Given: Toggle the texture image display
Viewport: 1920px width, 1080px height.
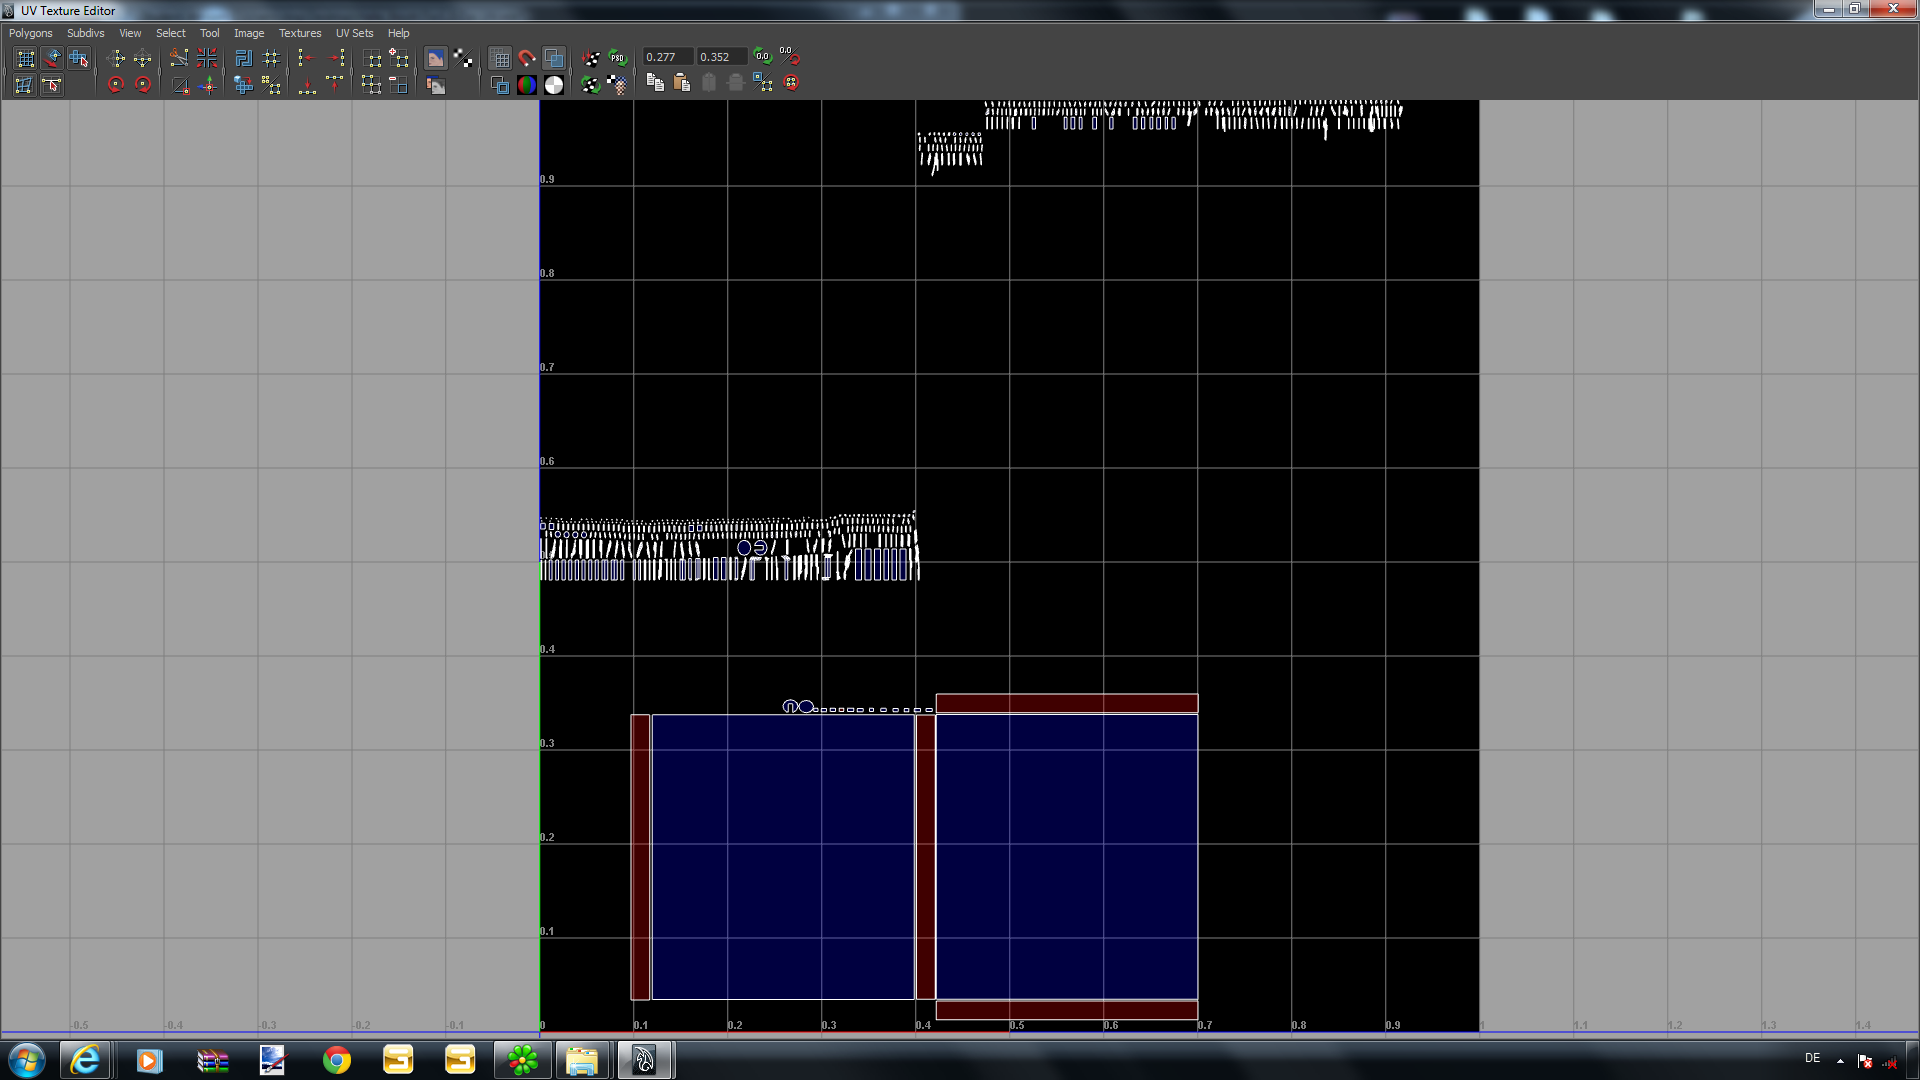Looking at the screenshot, I should point(436,58).
